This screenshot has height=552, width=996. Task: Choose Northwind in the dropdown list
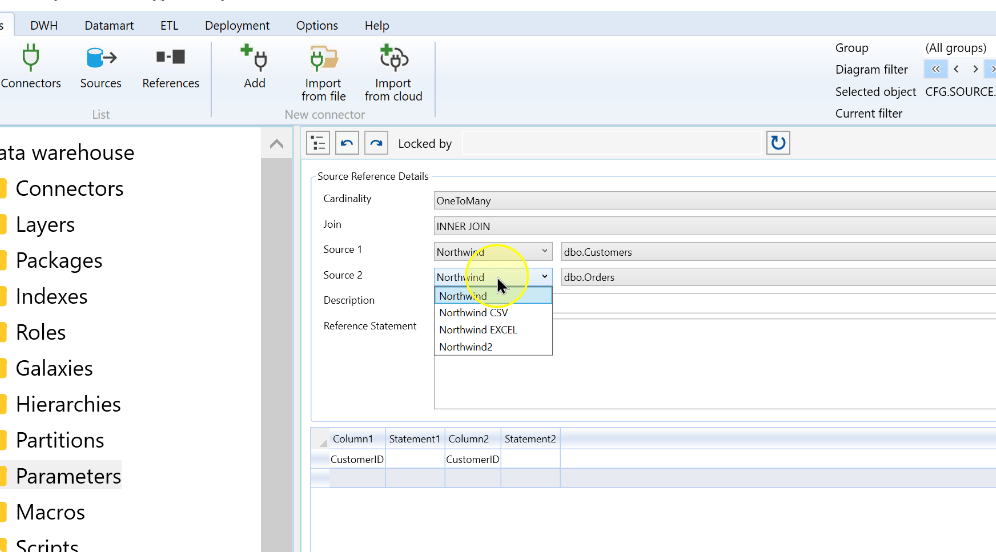493,296
